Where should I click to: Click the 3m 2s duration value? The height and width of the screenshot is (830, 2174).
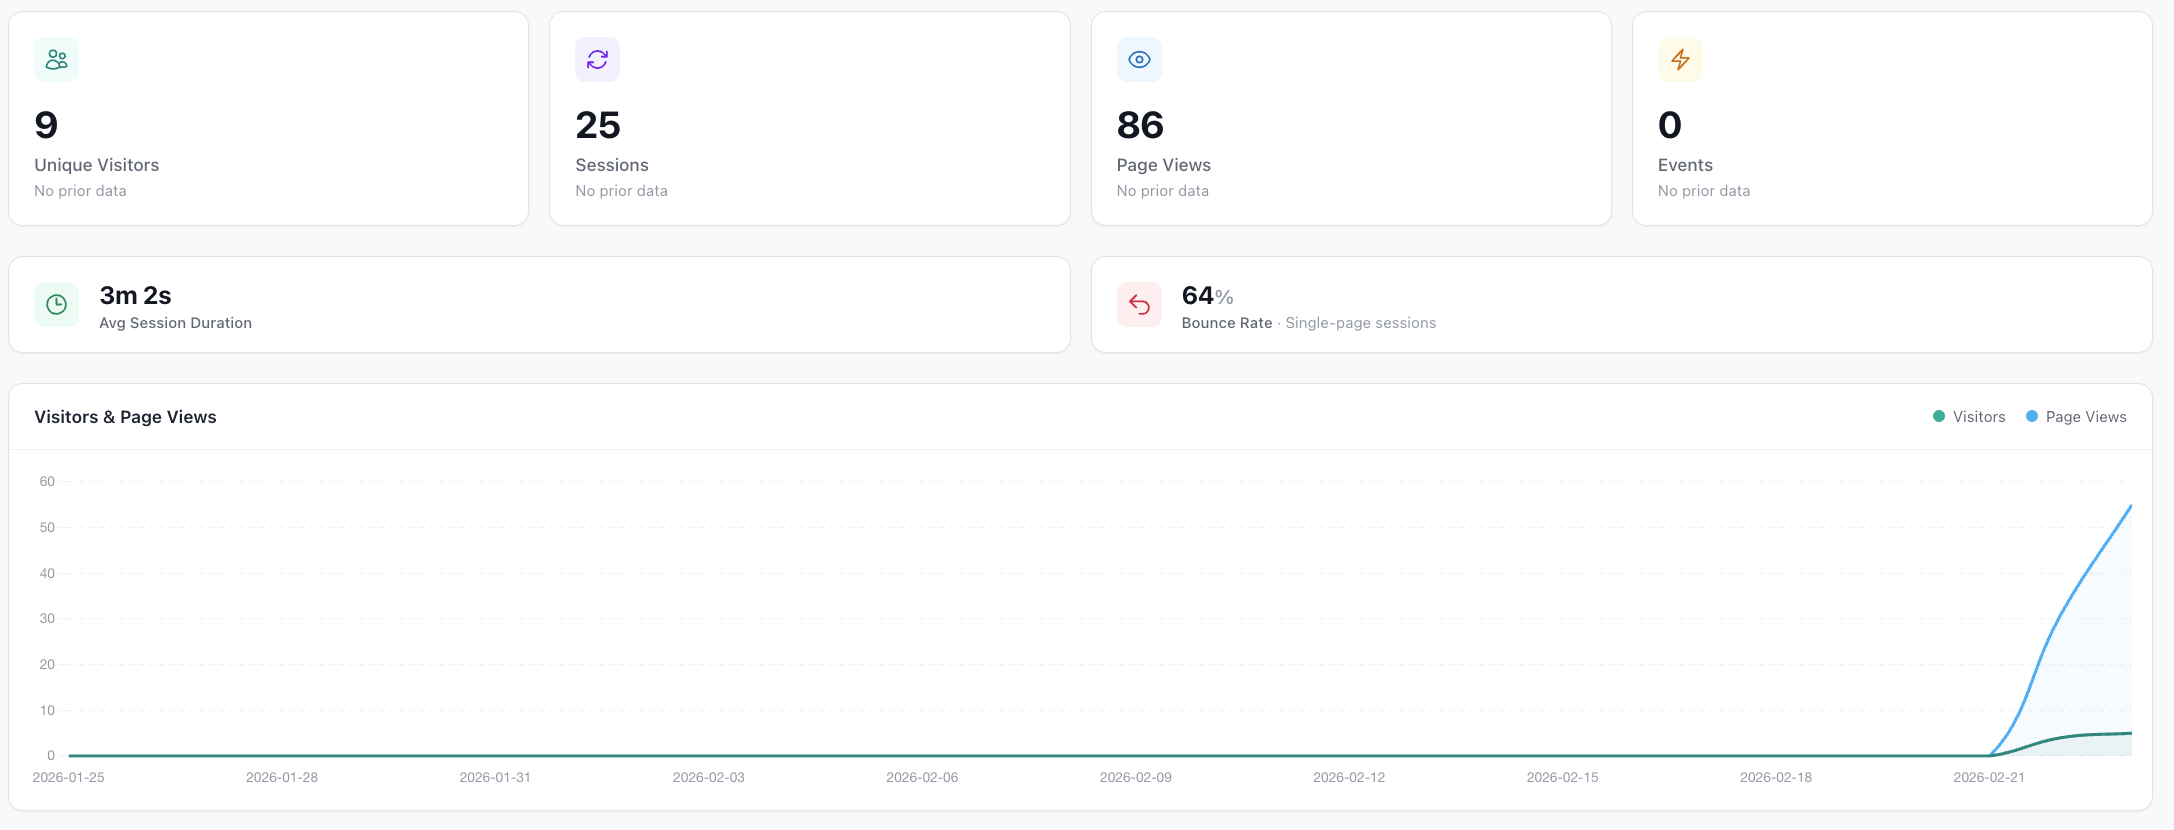(x=135, y=296)
